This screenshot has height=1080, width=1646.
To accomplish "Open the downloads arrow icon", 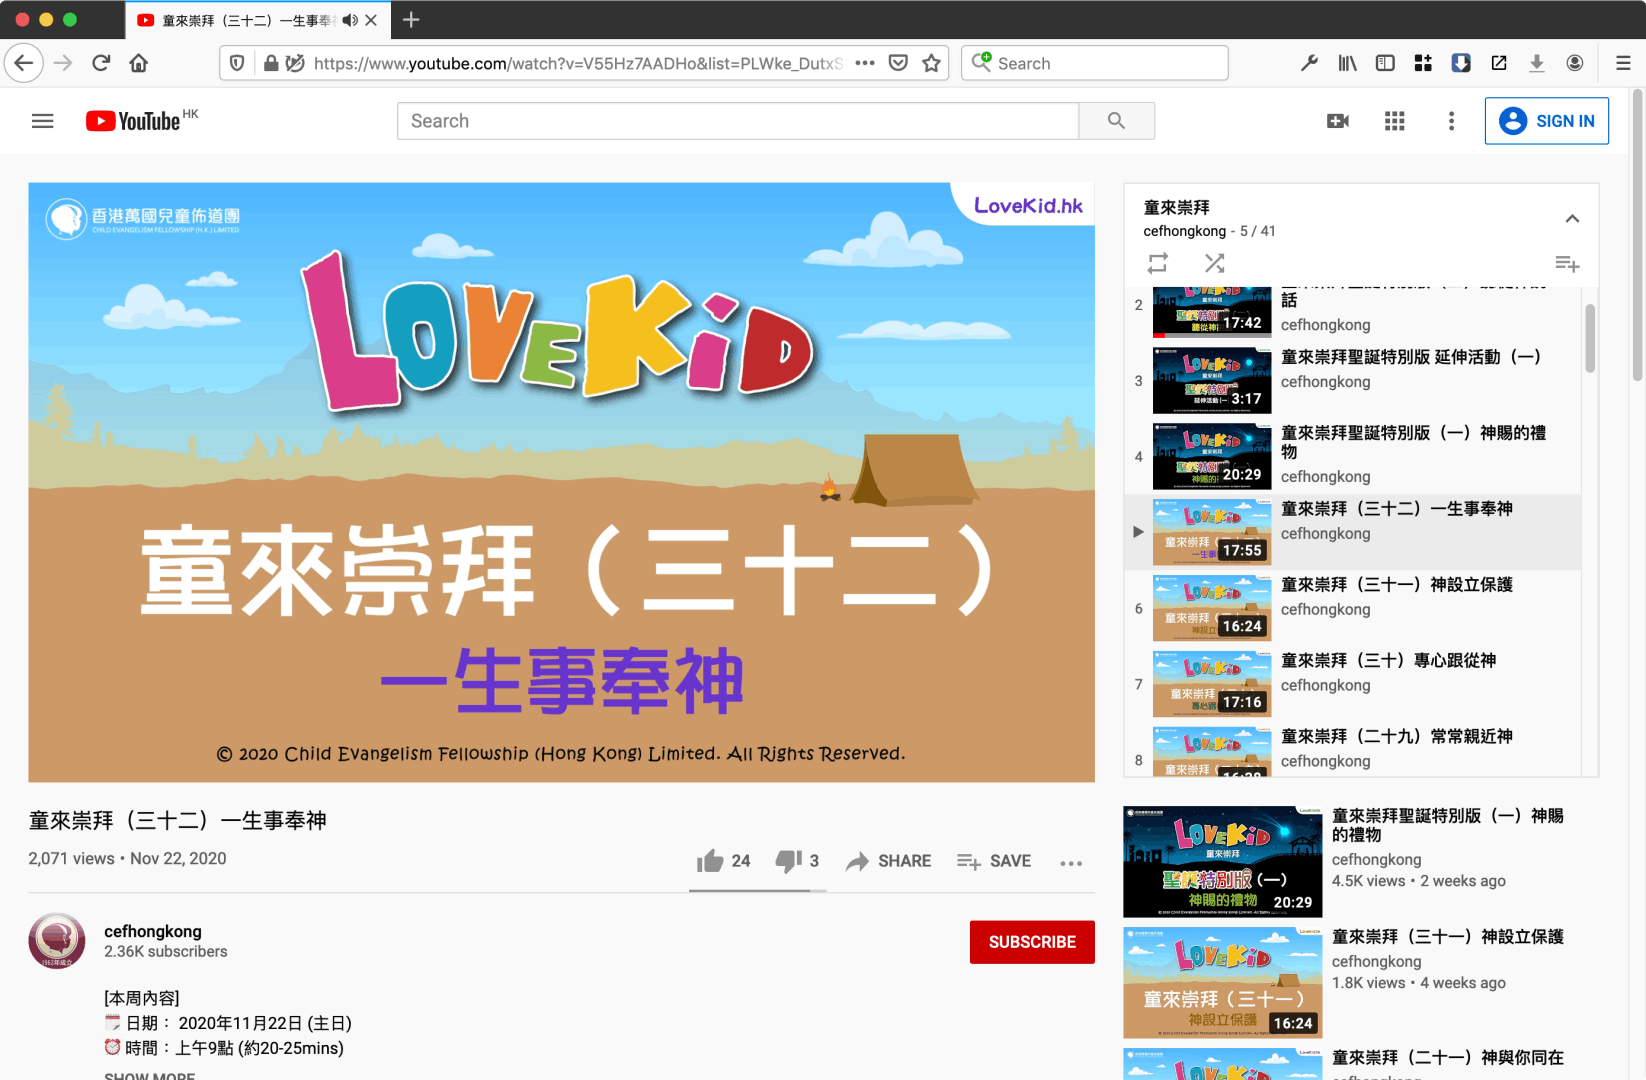I will click(x=1537, y=63).
